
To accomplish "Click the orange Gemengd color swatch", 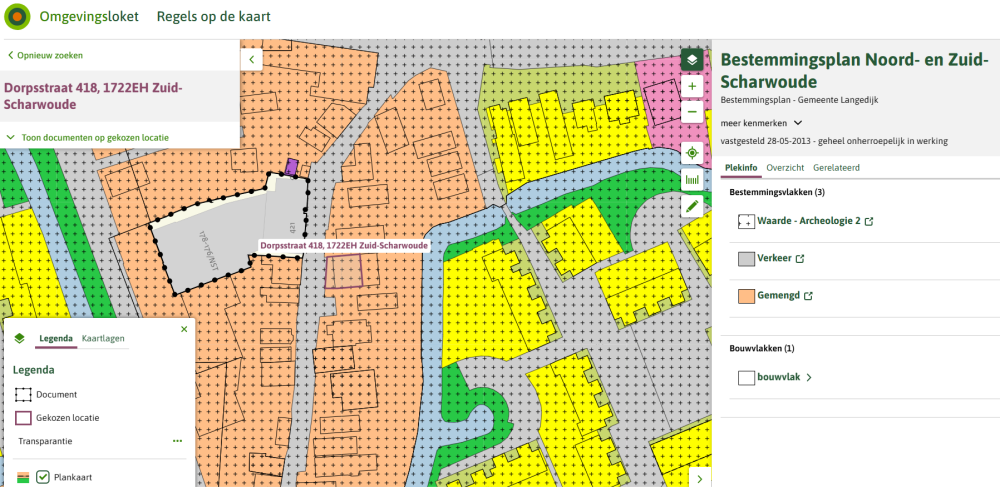I will [x=745, y=296].
